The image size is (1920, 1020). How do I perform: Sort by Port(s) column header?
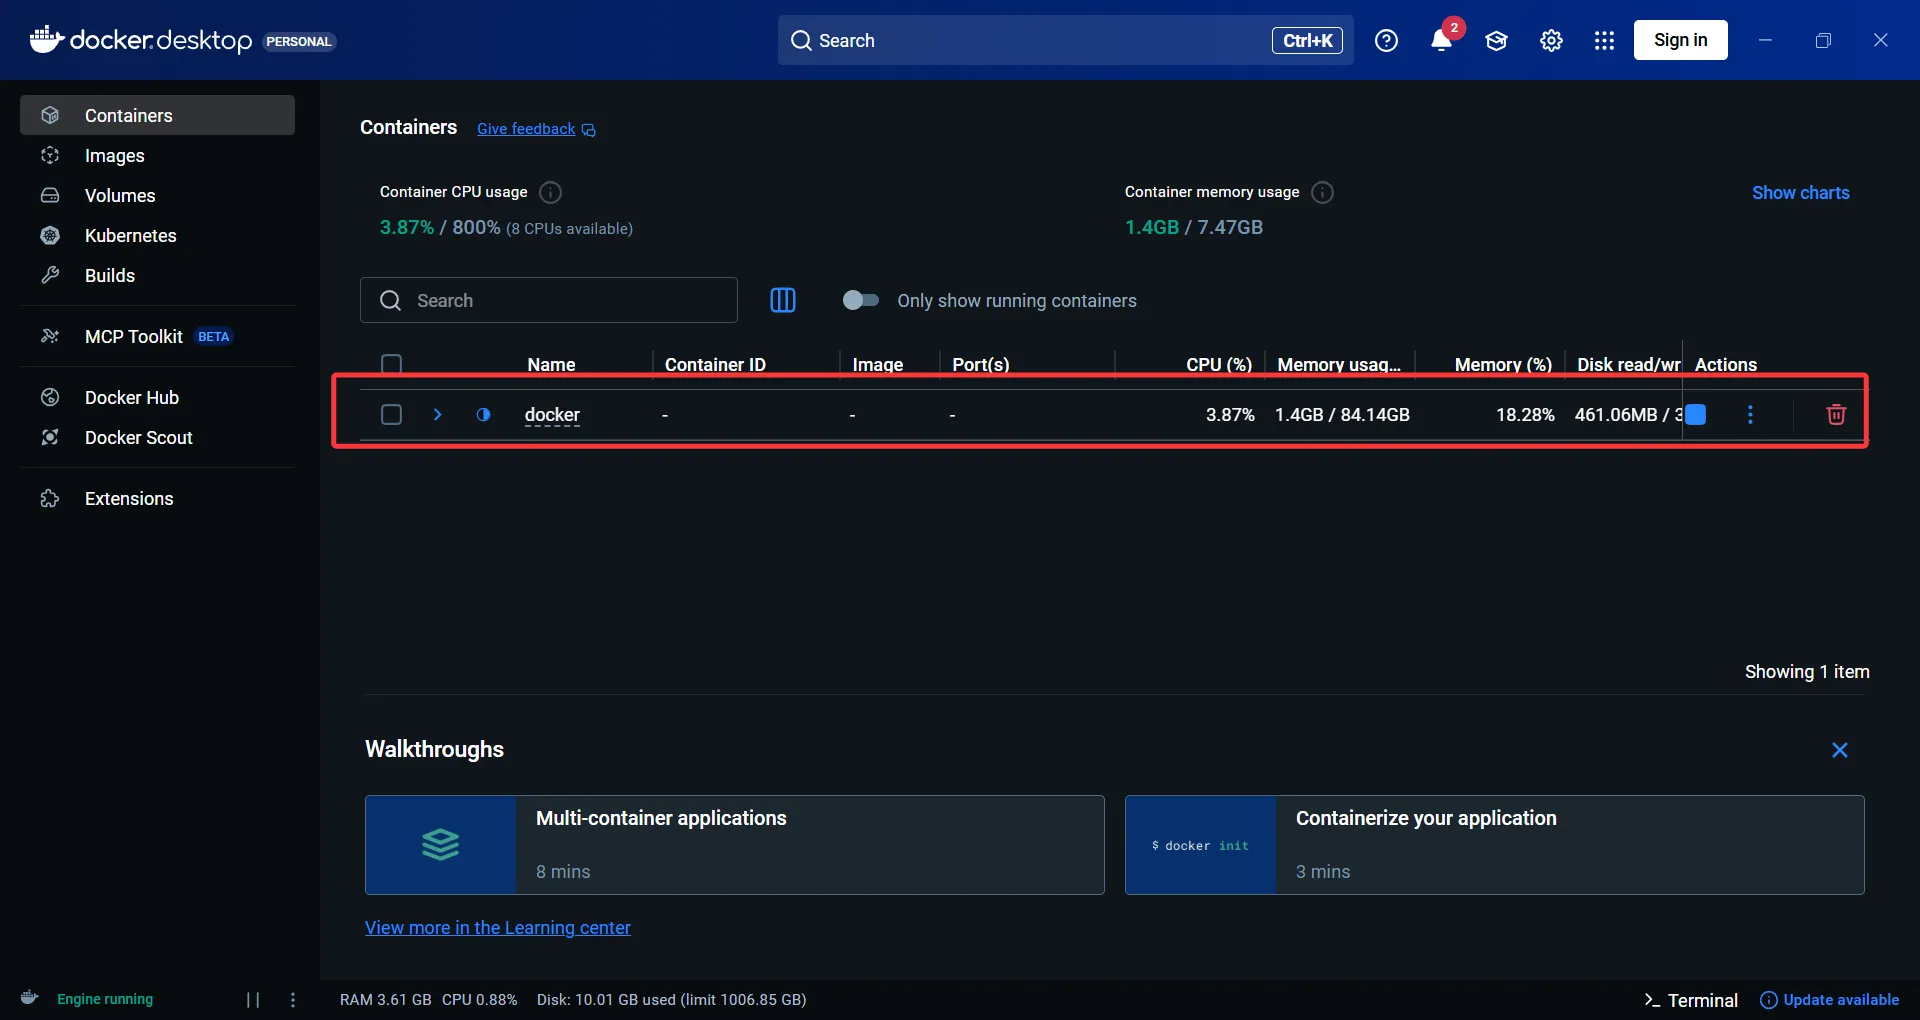coord(981,364)
